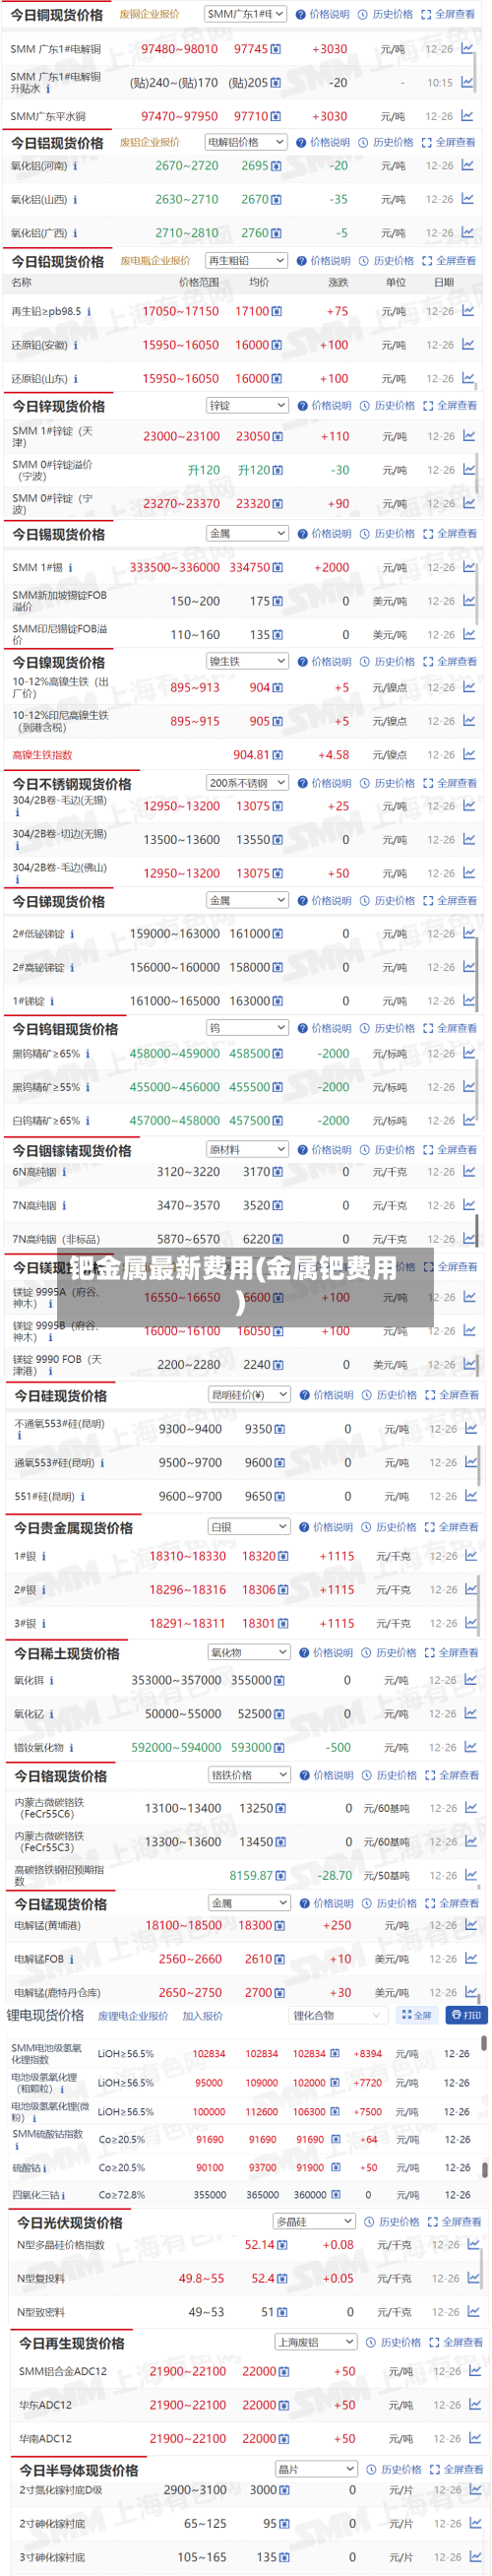Viewport: 492px width, 2576px height.
Task: Click info icon next to 氧化铝(河南)
Action: [x=74, y=166]
